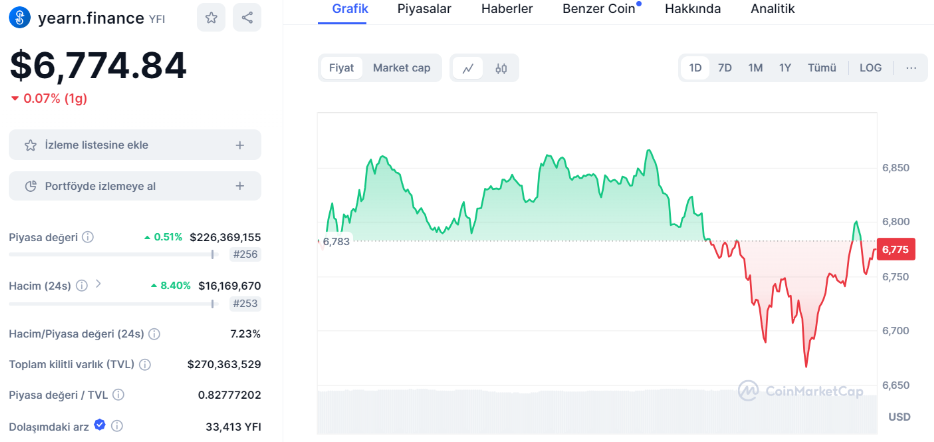Click the $16,169,670 volume value
The image size is (934, 442).
229,285
